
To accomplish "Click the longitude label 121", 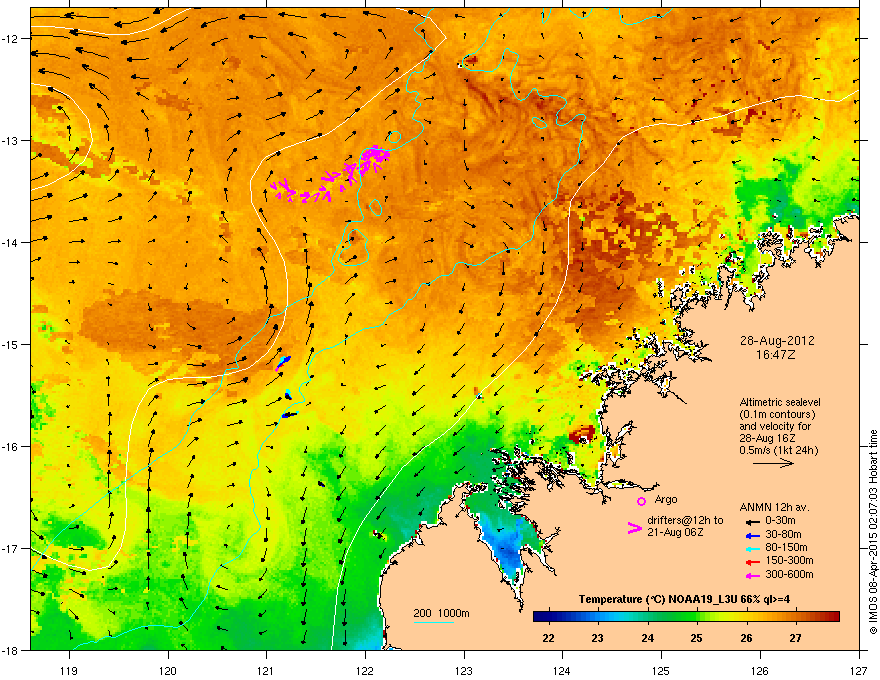I will tap(266, 670).
